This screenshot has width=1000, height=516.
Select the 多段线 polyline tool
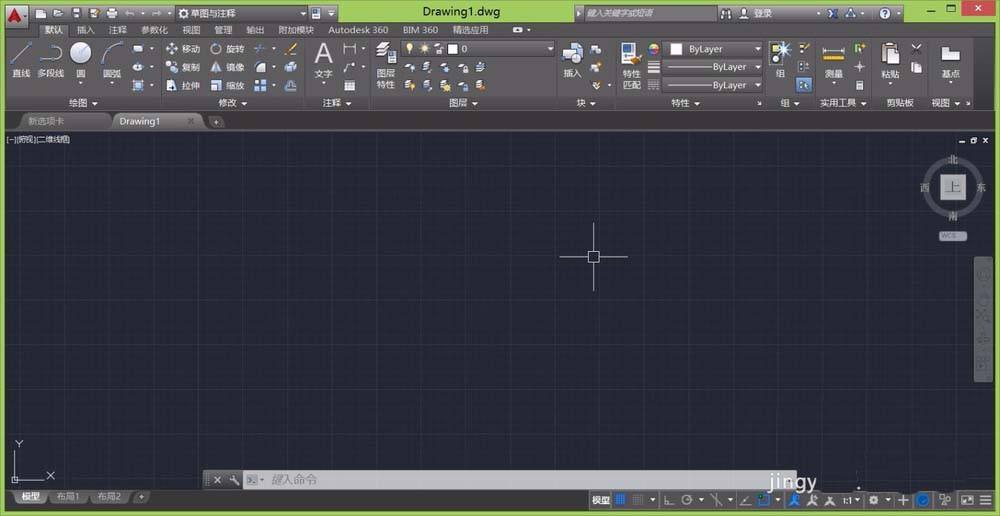coord(50,61)
